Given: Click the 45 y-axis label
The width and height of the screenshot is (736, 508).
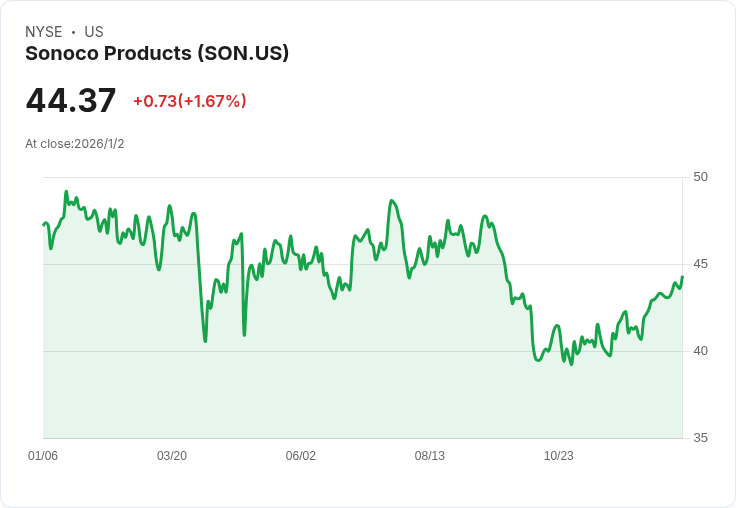Looking at the screenshot, I should [700, 264].
